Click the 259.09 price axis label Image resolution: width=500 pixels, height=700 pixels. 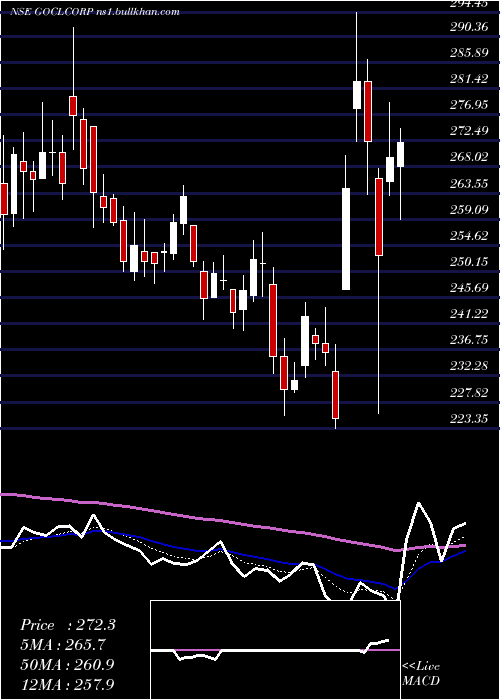click(469, 209)
